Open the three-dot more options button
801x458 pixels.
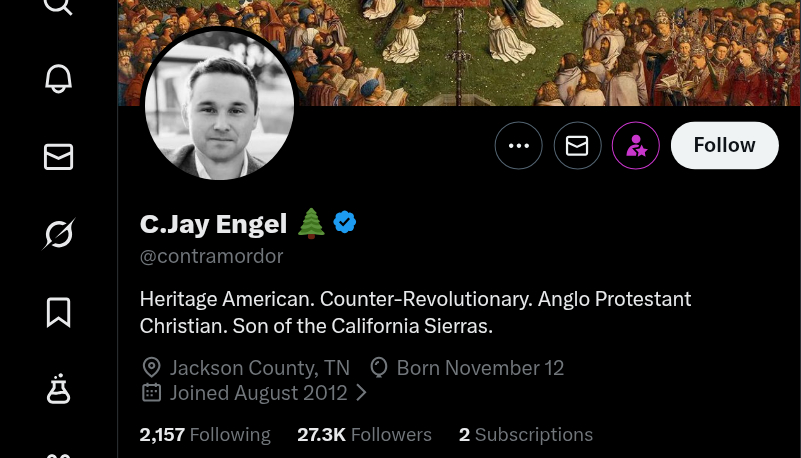519,146
